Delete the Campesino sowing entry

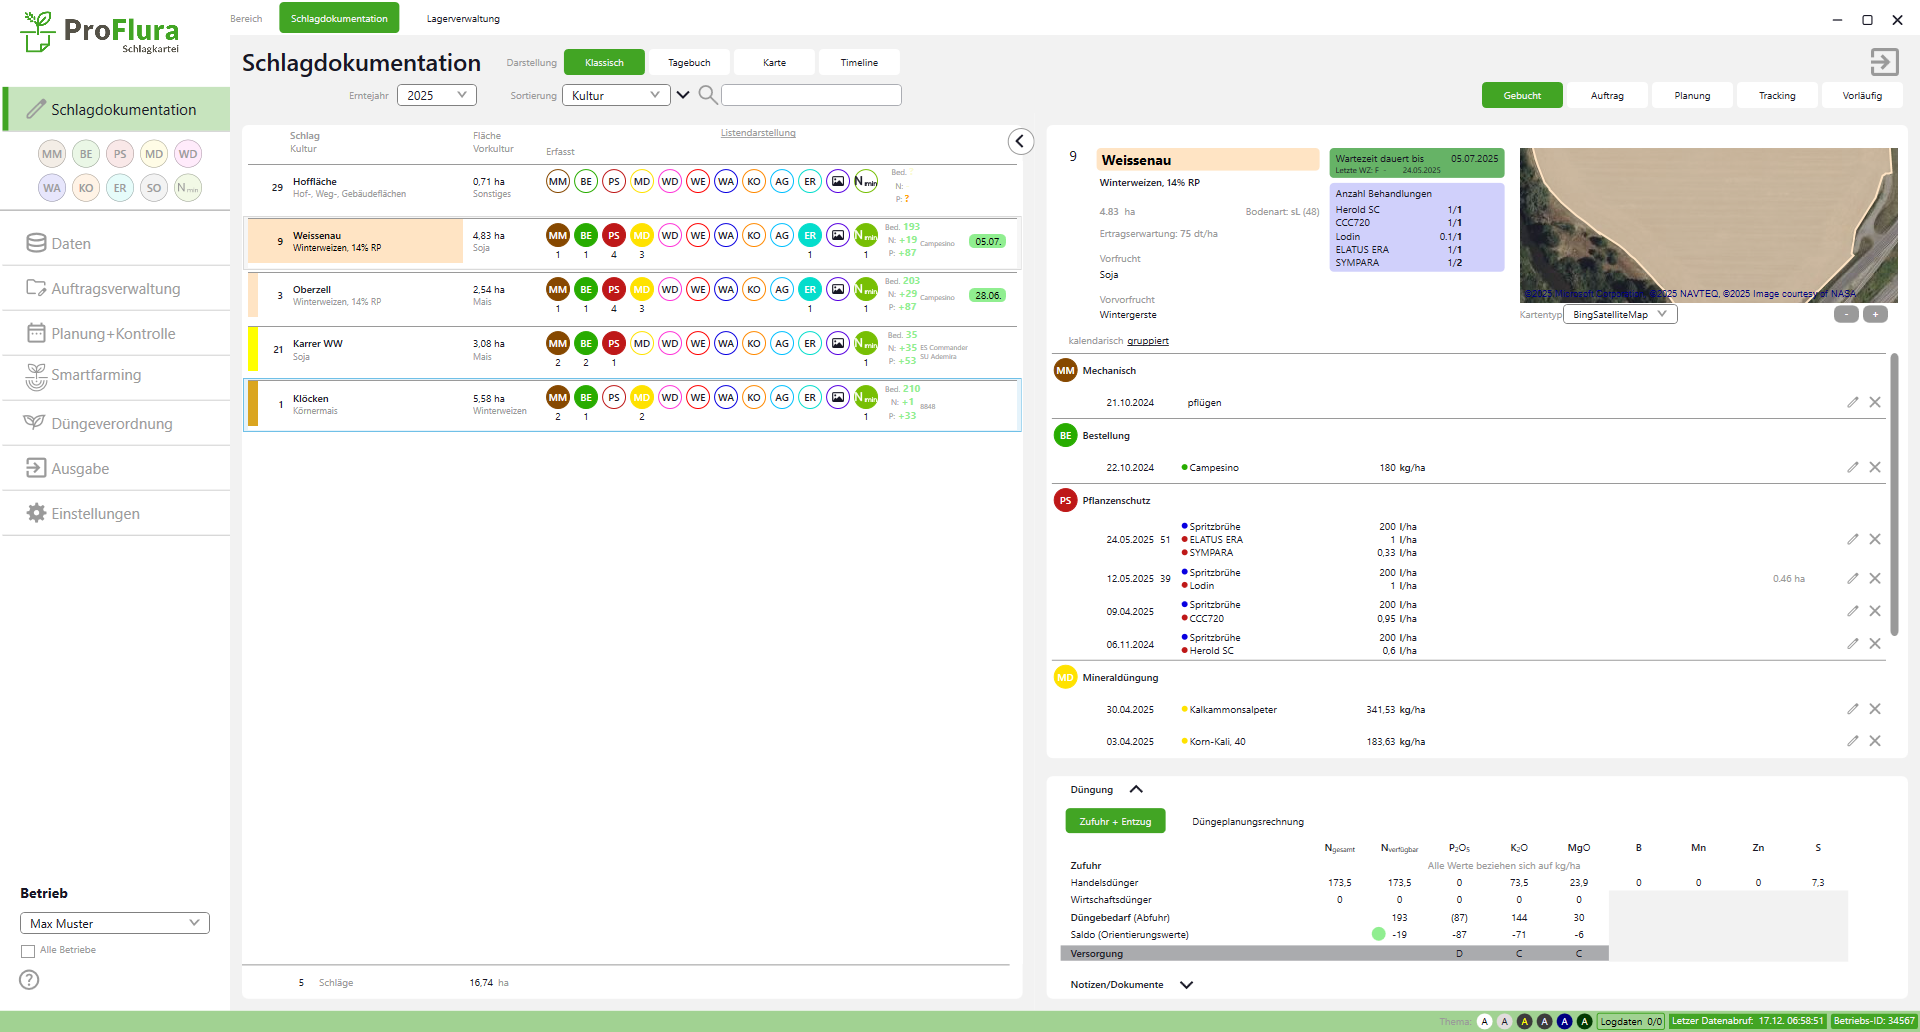click(1875, 467)
